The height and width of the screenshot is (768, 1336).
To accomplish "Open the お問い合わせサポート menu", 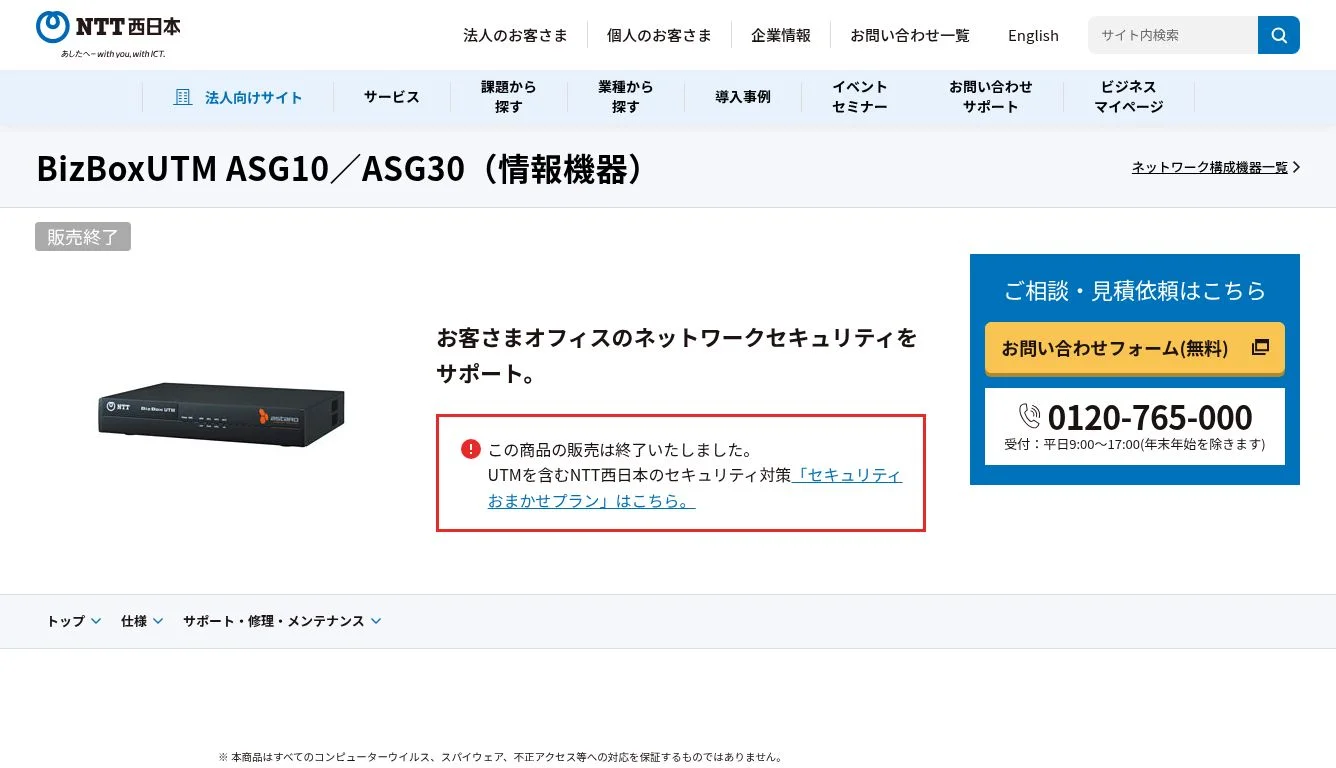I will click(990, 97).
